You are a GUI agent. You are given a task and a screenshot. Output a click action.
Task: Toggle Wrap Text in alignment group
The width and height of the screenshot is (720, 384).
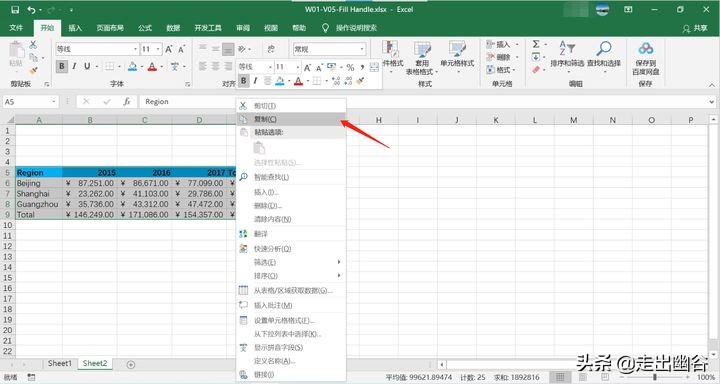click(271, 49)
